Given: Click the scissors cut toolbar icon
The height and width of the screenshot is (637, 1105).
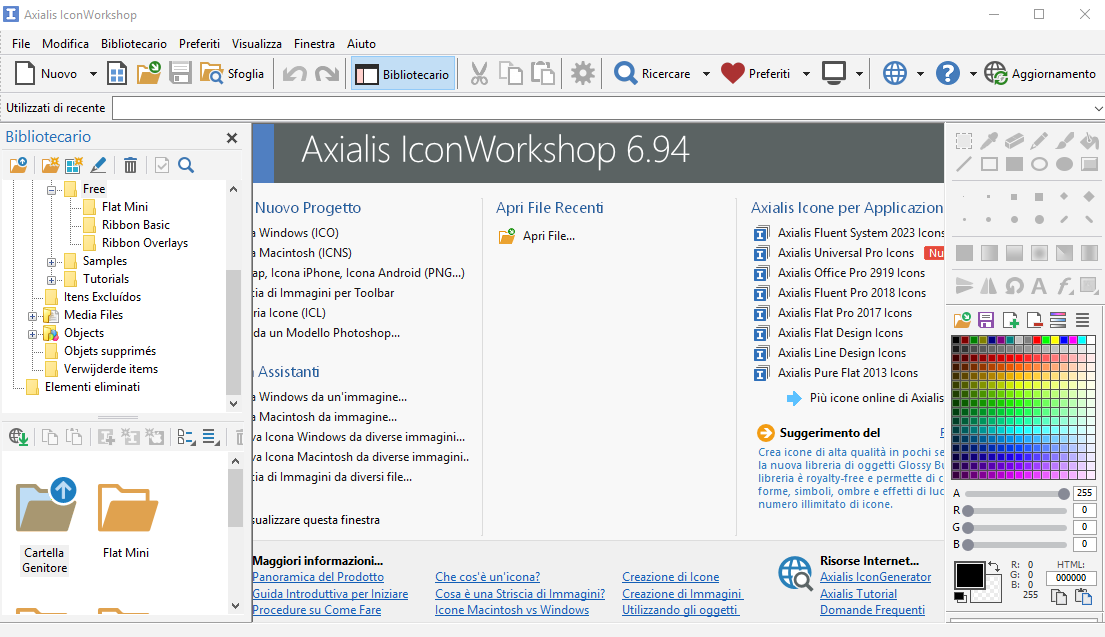Looking at the screenshot, I should [479, 73].
